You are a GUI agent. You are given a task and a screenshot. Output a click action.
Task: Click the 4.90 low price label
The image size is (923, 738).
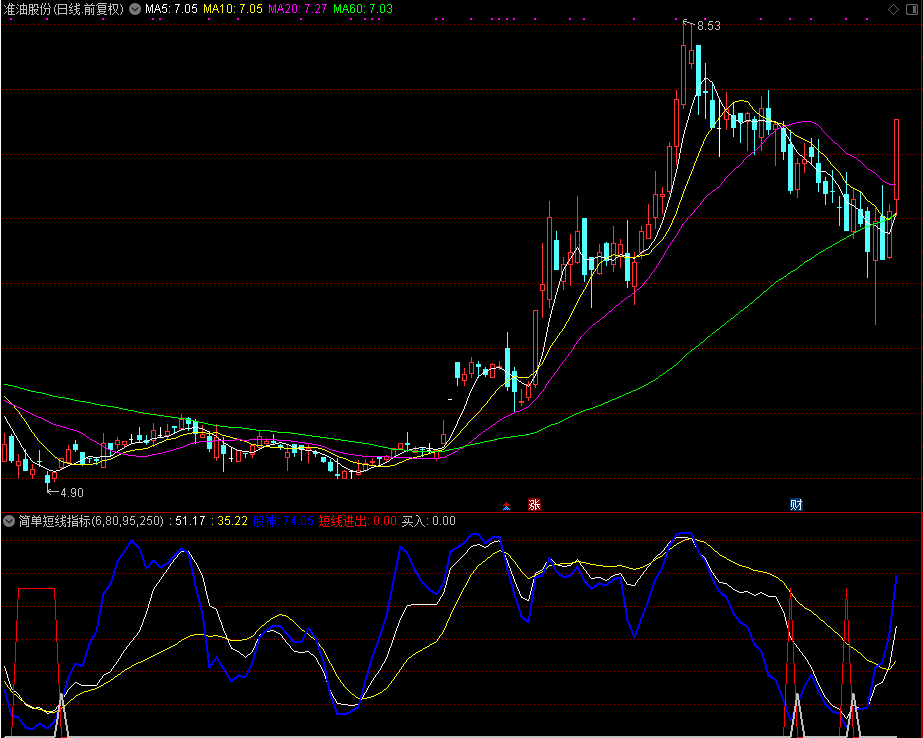[71, 493]
